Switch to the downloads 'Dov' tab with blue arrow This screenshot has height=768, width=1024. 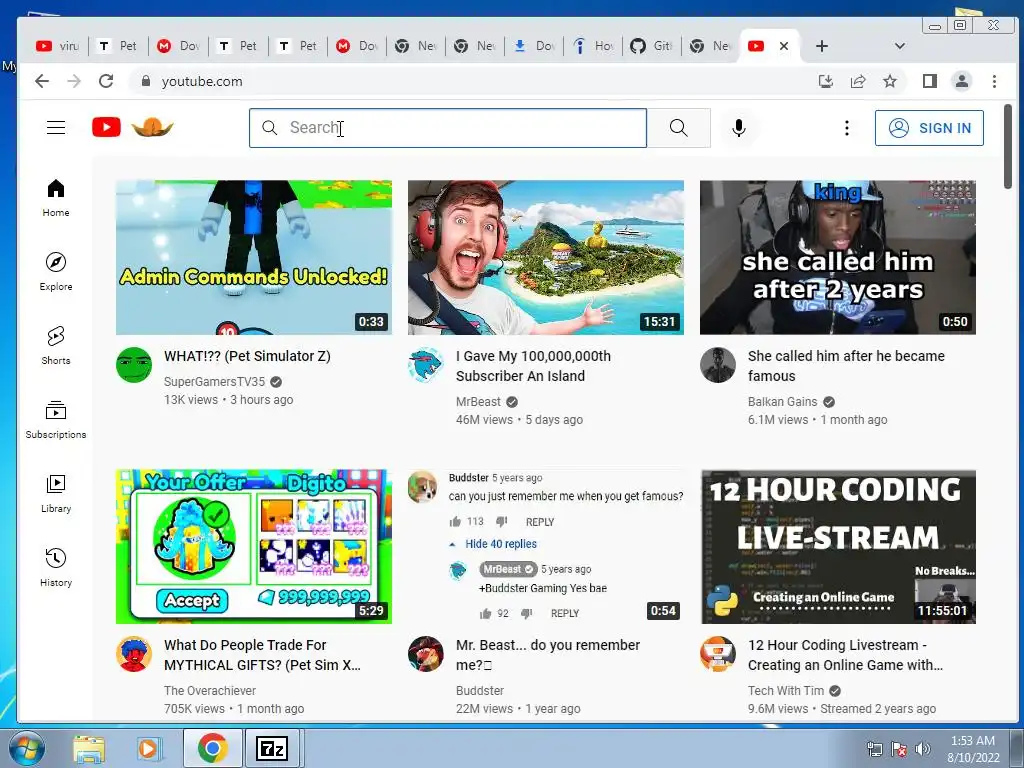coord(534,46)
